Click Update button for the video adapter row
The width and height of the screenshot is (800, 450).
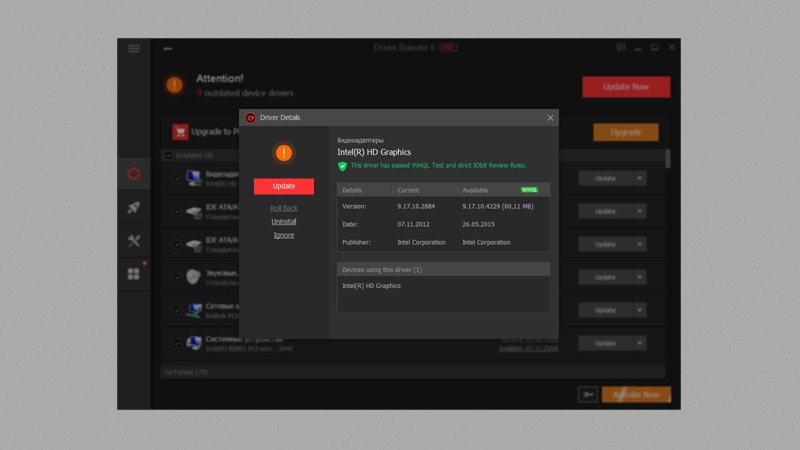[605, 178]
